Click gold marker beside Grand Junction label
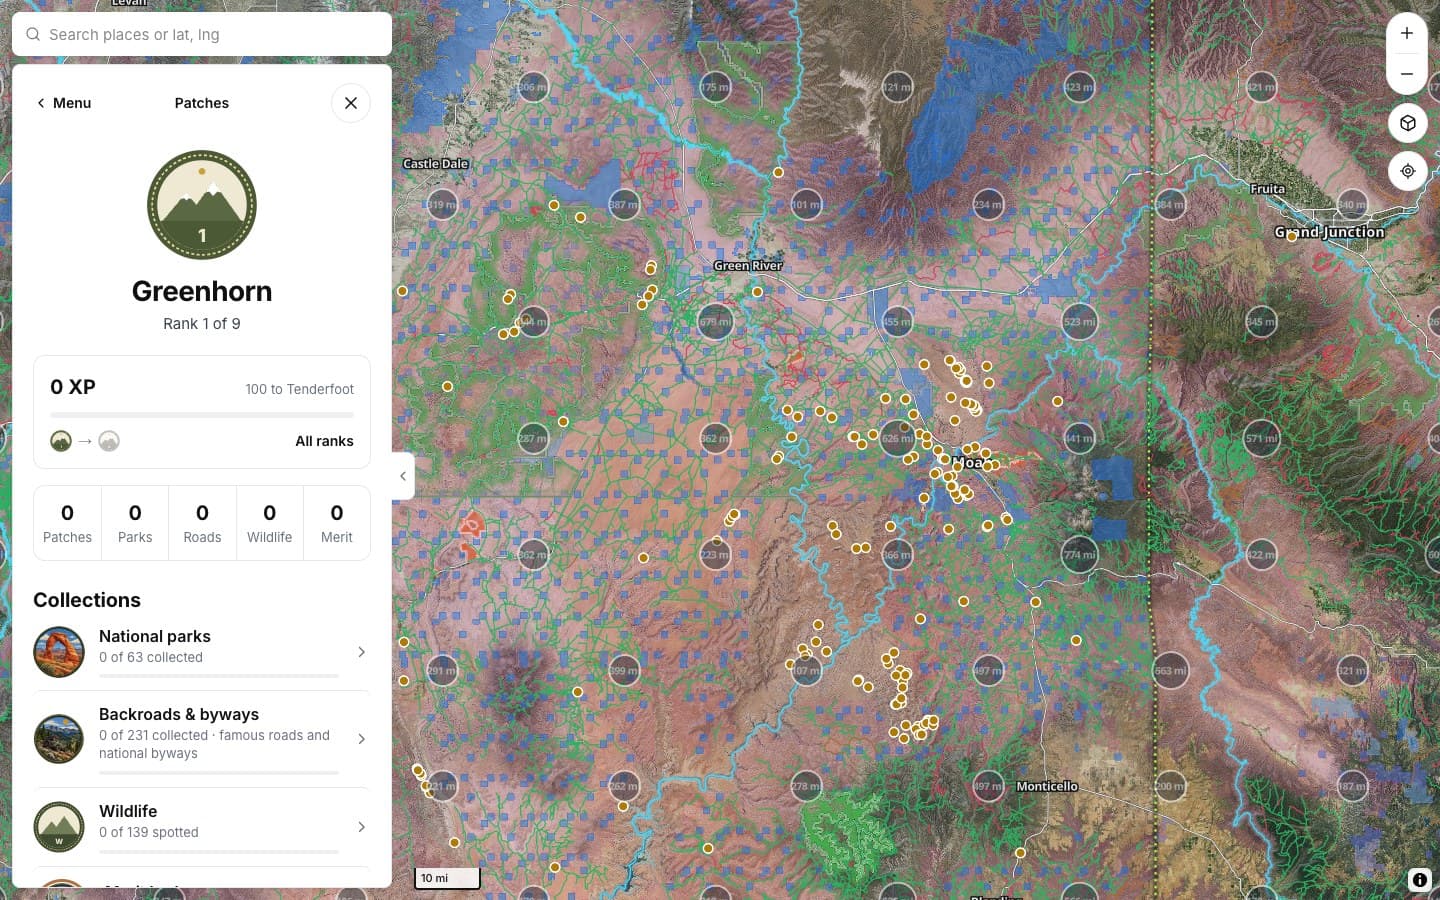This screenshot has height=900, width=1440. pos(1291,237)
